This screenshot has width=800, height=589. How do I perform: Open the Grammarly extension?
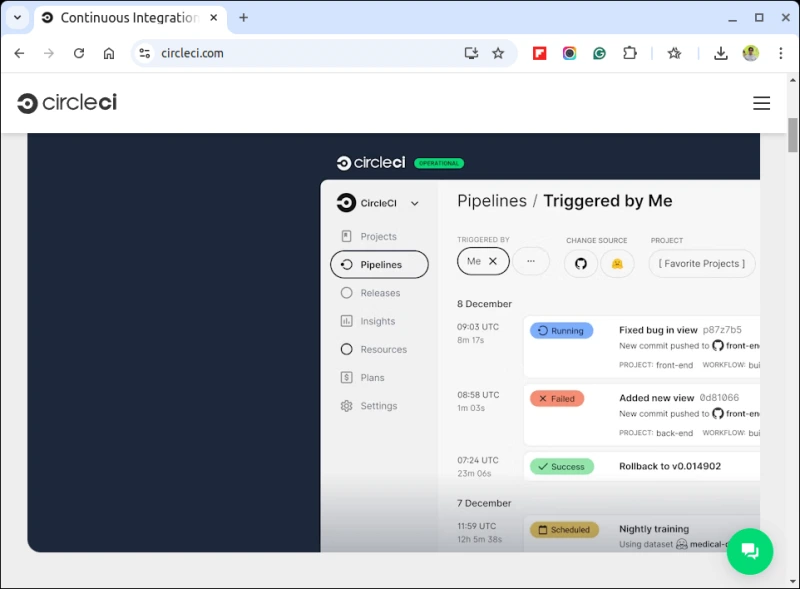(599, 53)
